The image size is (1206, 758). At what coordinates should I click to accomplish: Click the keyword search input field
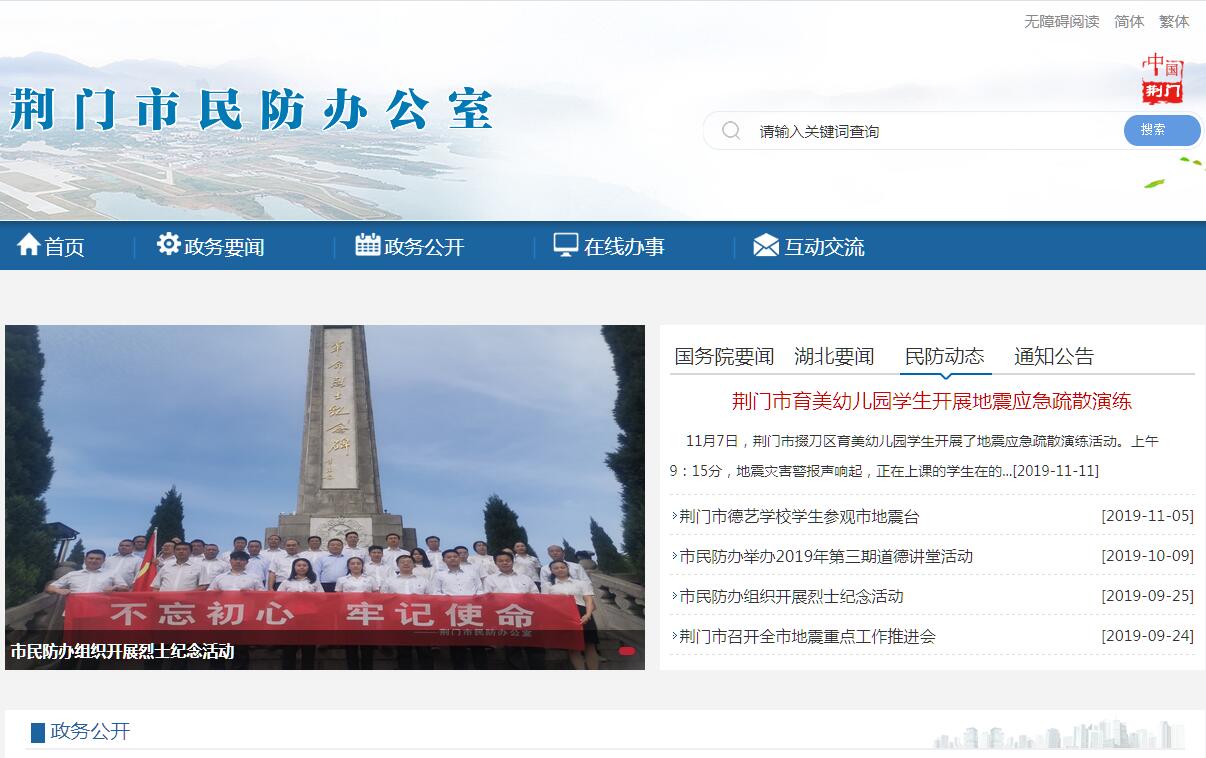(935, 131)
